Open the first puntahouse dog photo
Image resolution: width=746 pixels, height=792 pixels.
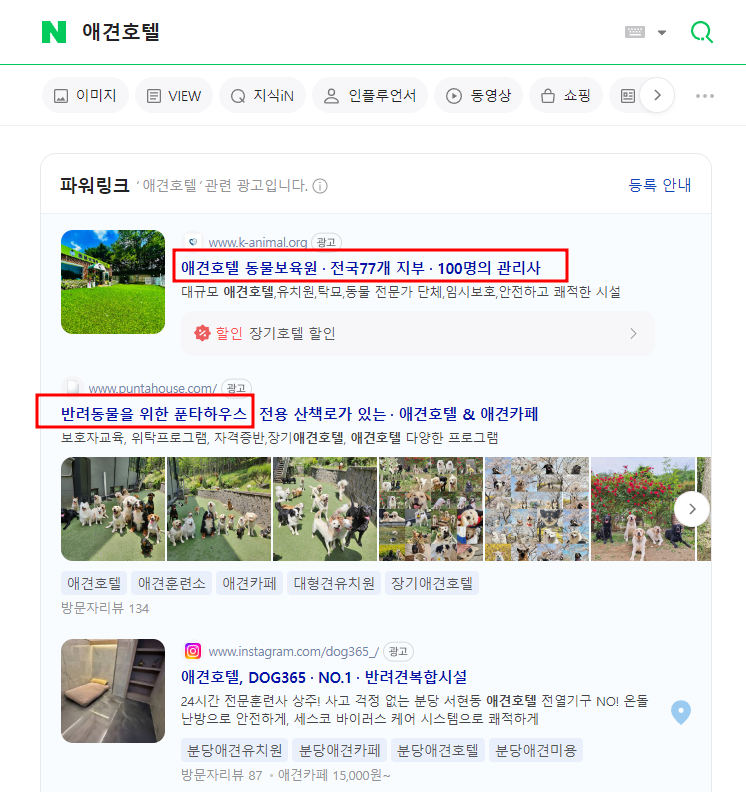pos(113,509)
